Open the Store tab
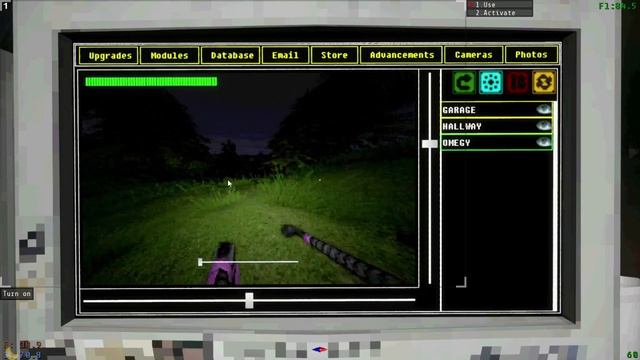This screenshot has height=360, width=640. [x=334, y=55]
